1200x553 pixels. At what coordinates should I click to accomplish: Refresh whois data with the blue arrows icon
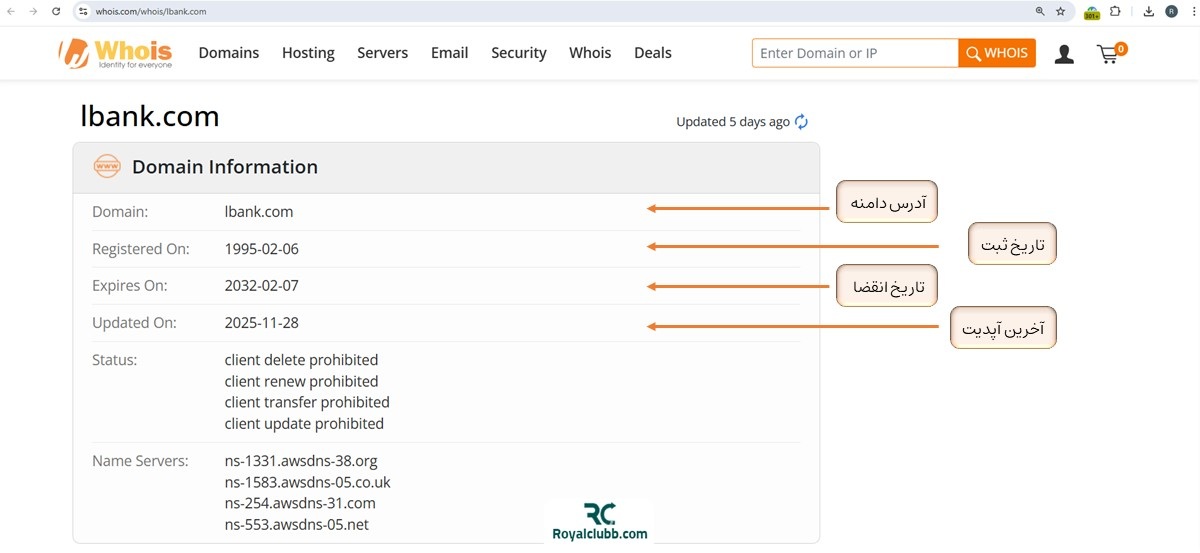[x=801, y=122]
